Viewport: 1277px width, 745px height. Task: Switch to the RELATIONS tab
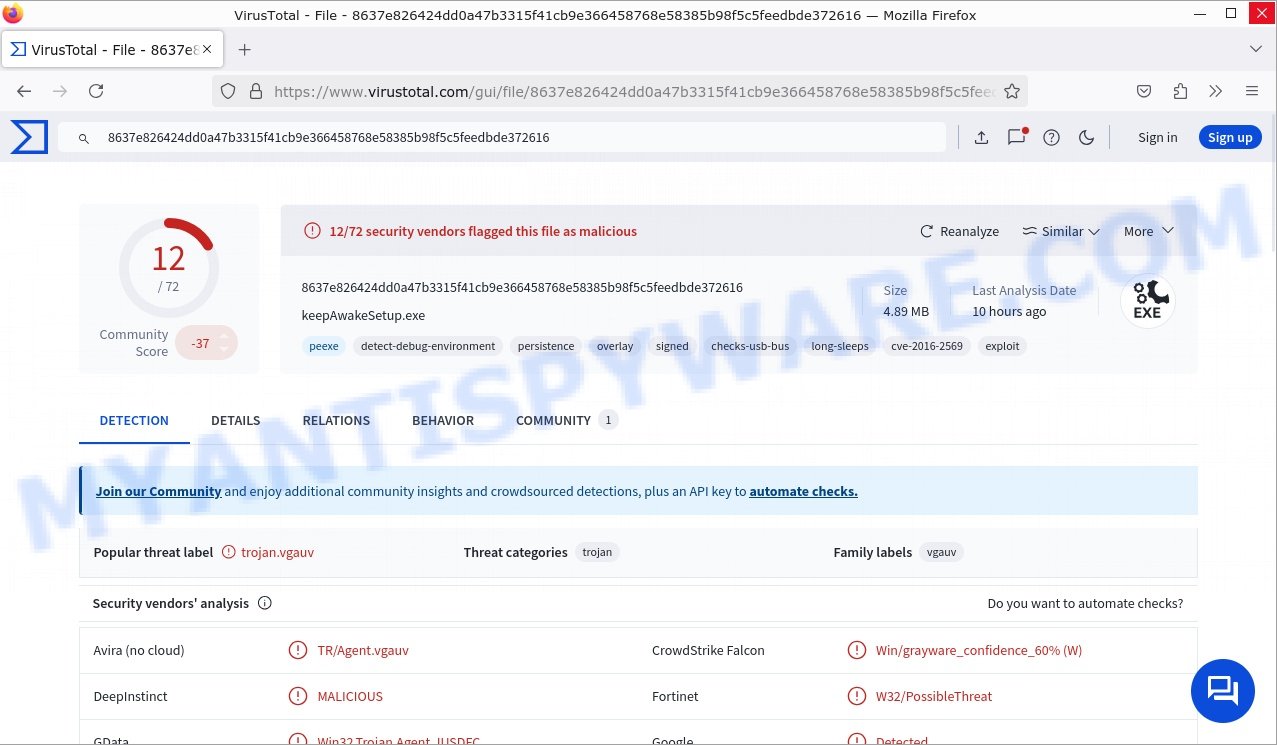336,420
